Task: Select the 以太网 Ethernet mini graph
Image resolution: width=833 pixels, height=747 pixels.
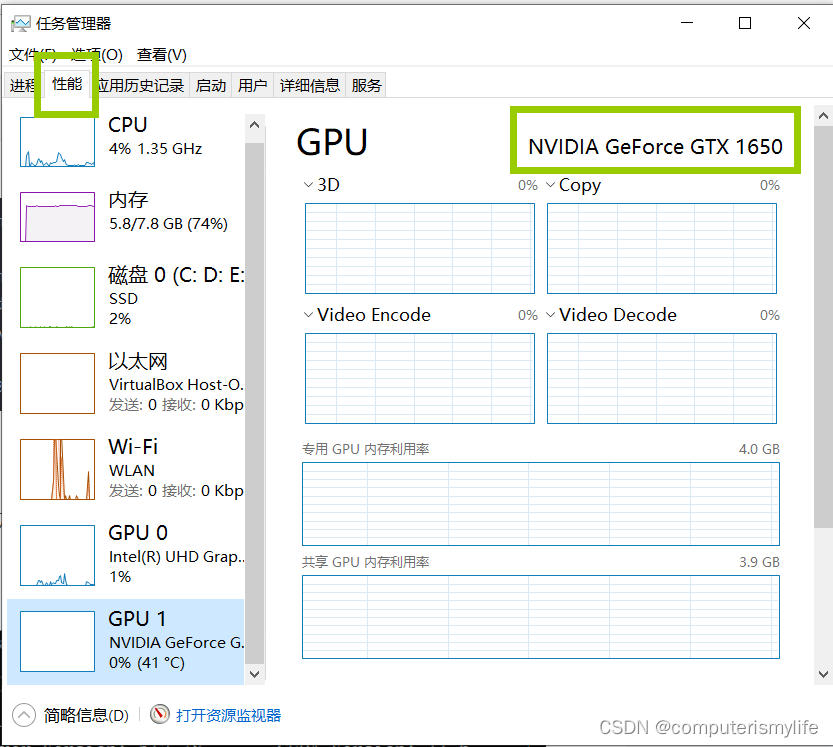Action: 57,383
